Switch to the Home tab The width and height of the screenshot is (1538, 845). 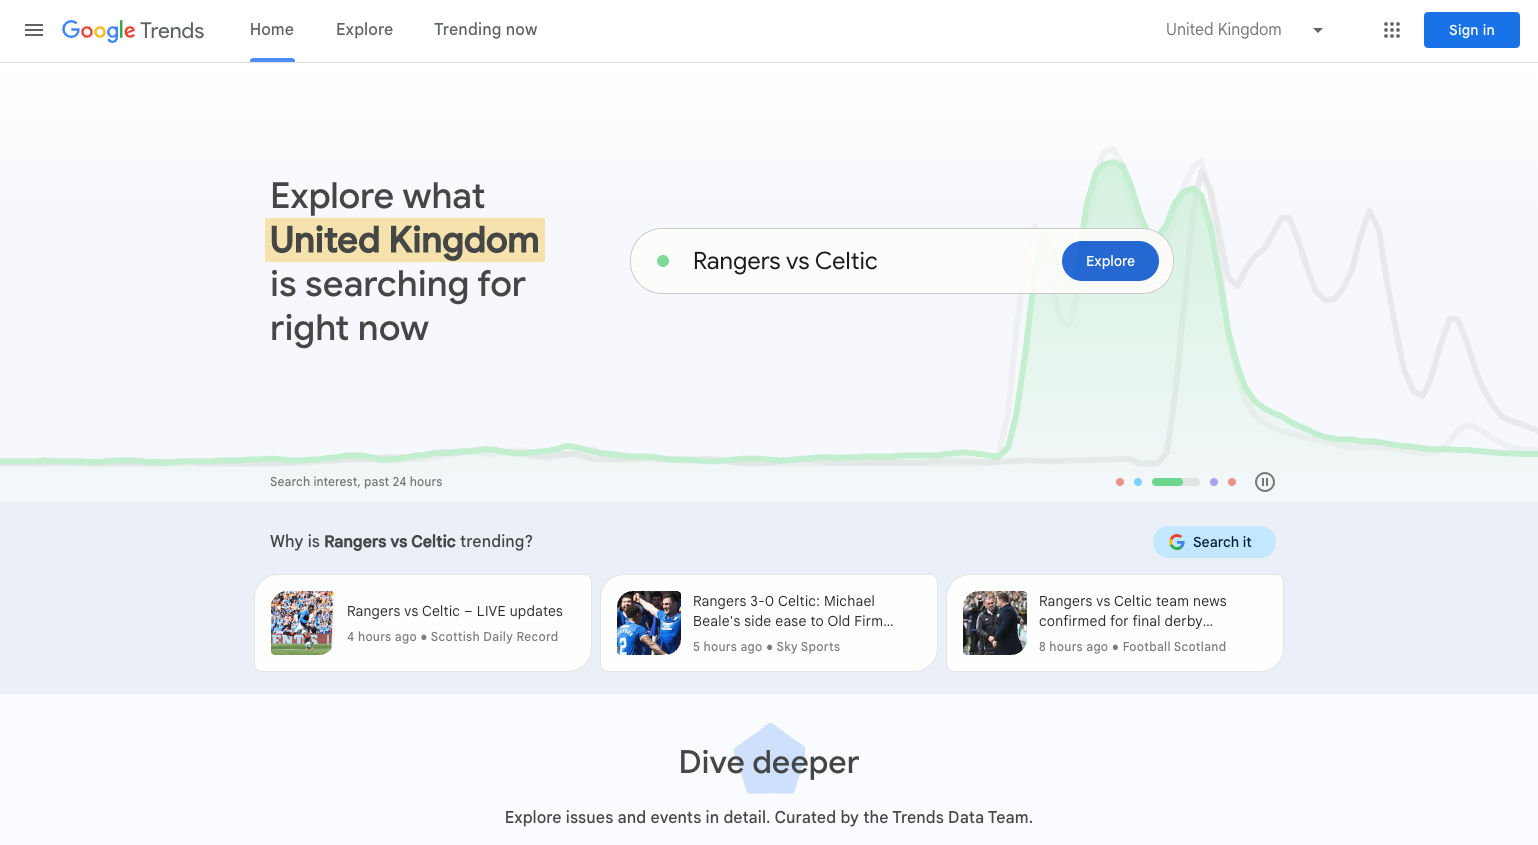272,30
